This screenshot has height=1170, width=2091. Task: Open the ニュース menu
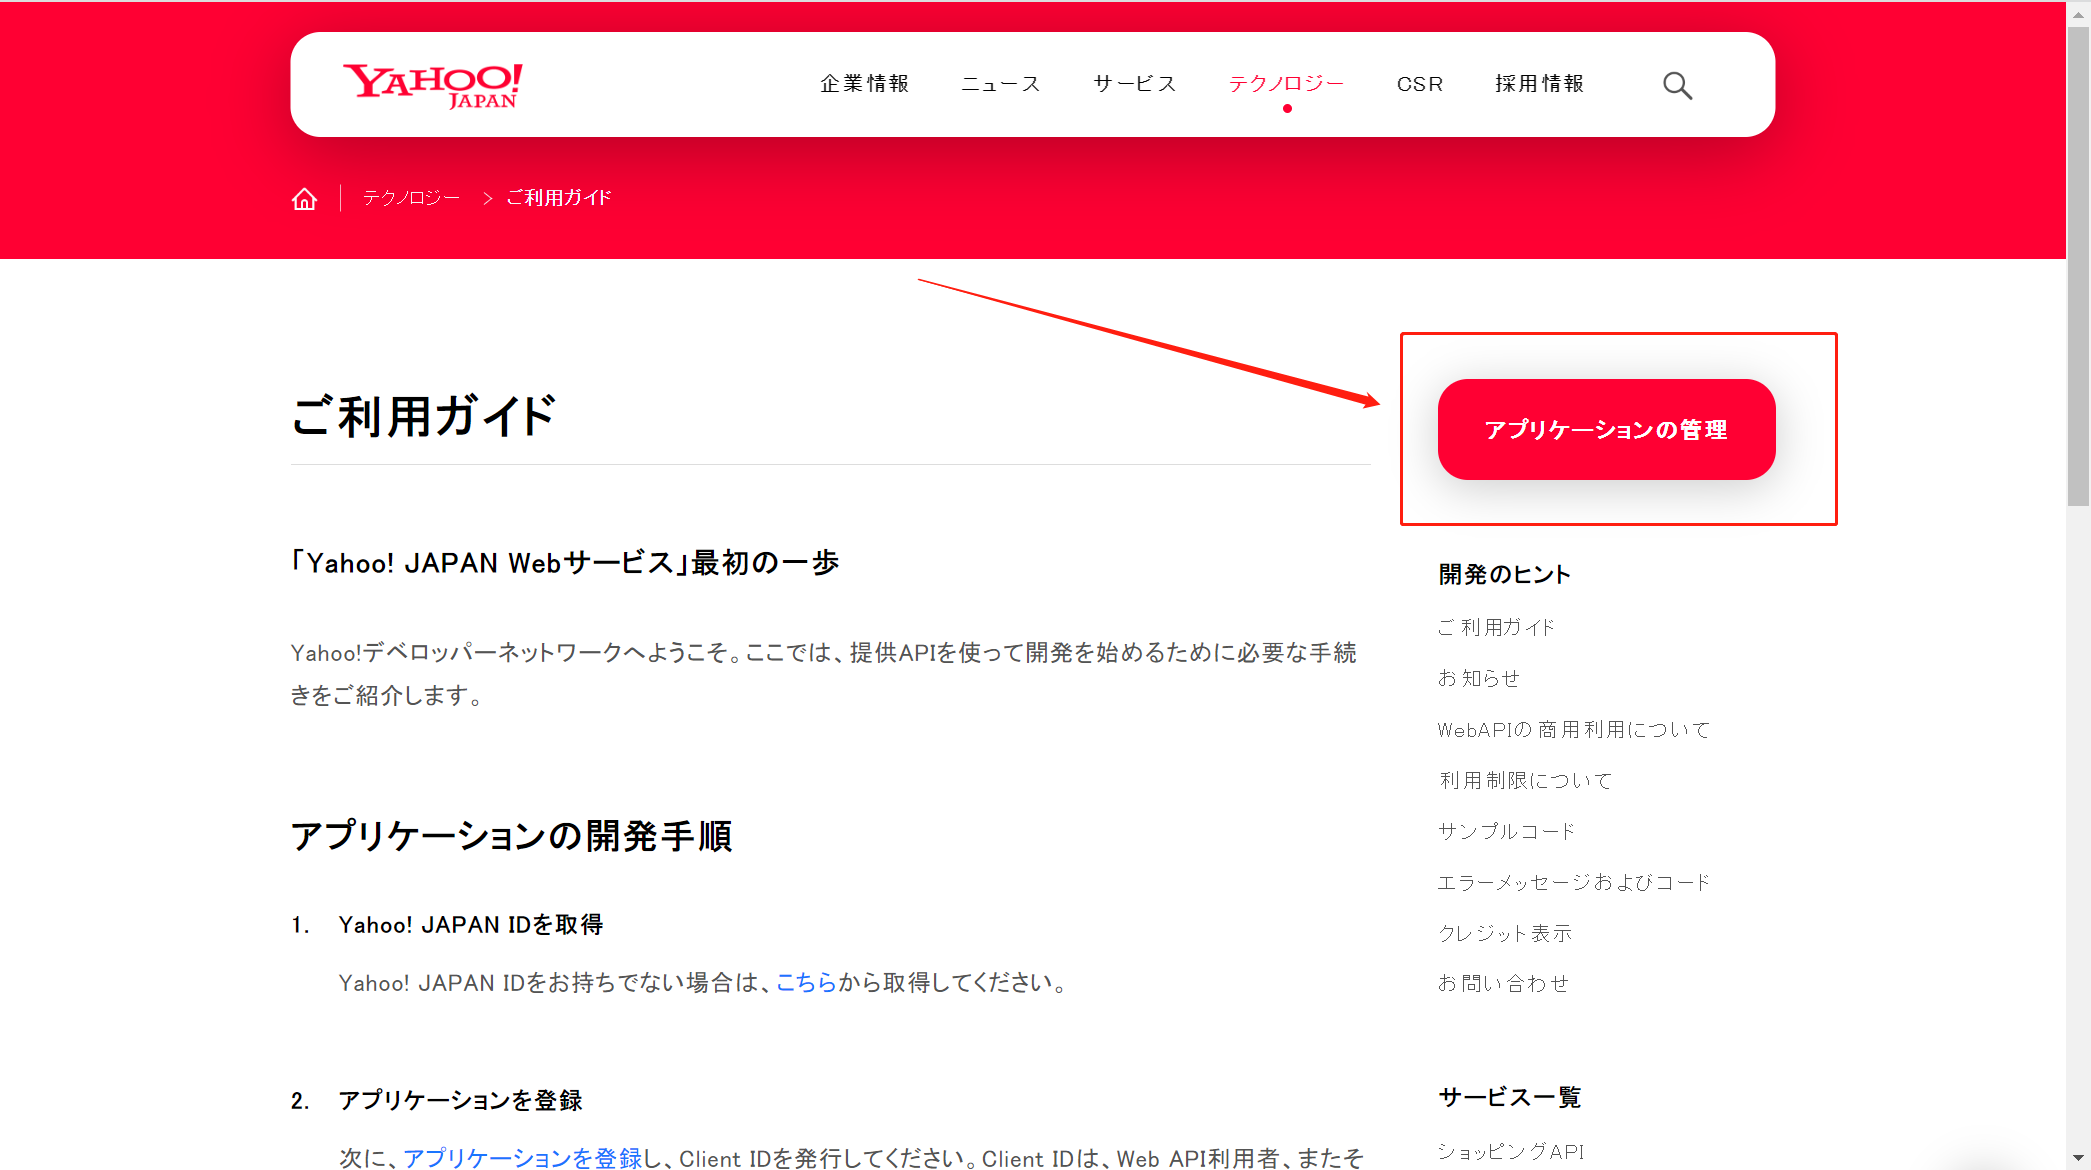[1000, 84]
